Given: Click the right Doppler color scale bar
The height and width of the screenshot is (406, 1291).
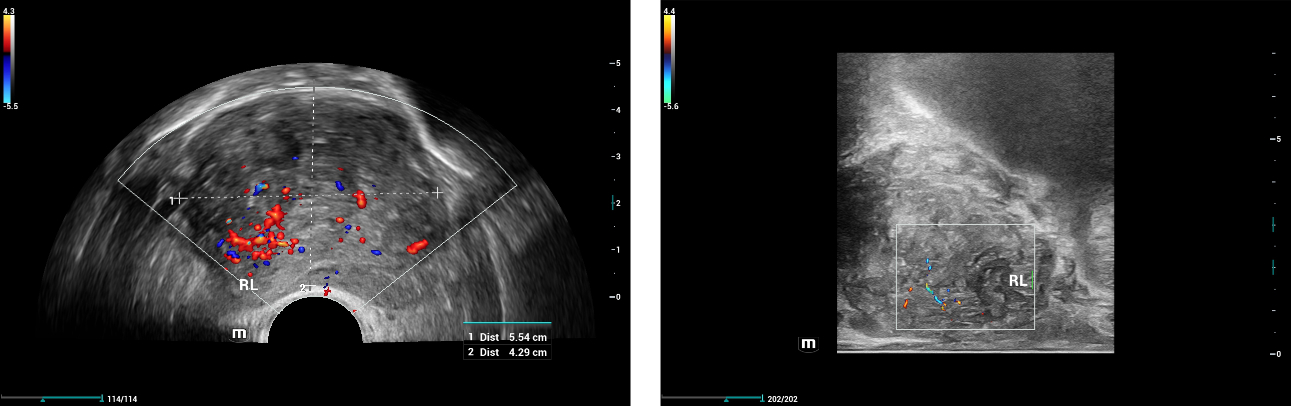Looking at the screenshot, I should (x=667, y=57).
